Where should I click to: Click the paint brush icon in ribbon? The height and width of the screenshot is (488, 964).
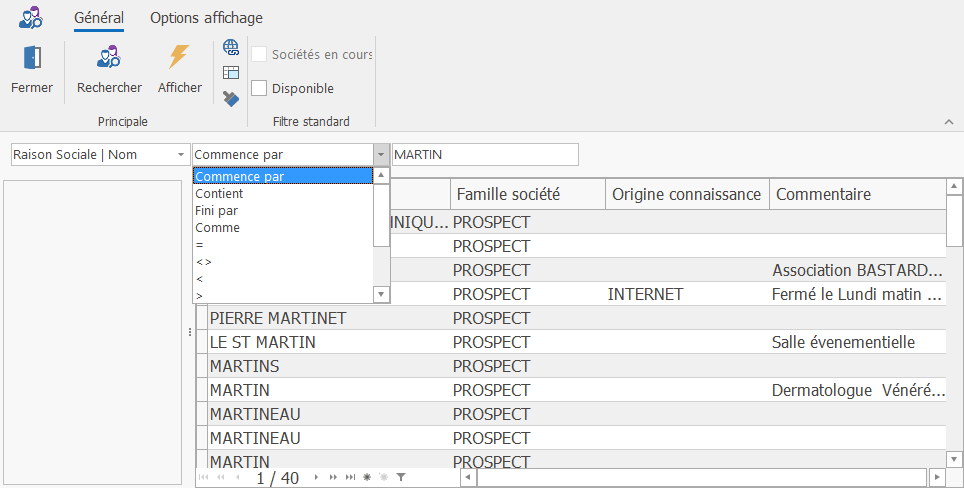[231, 98]
